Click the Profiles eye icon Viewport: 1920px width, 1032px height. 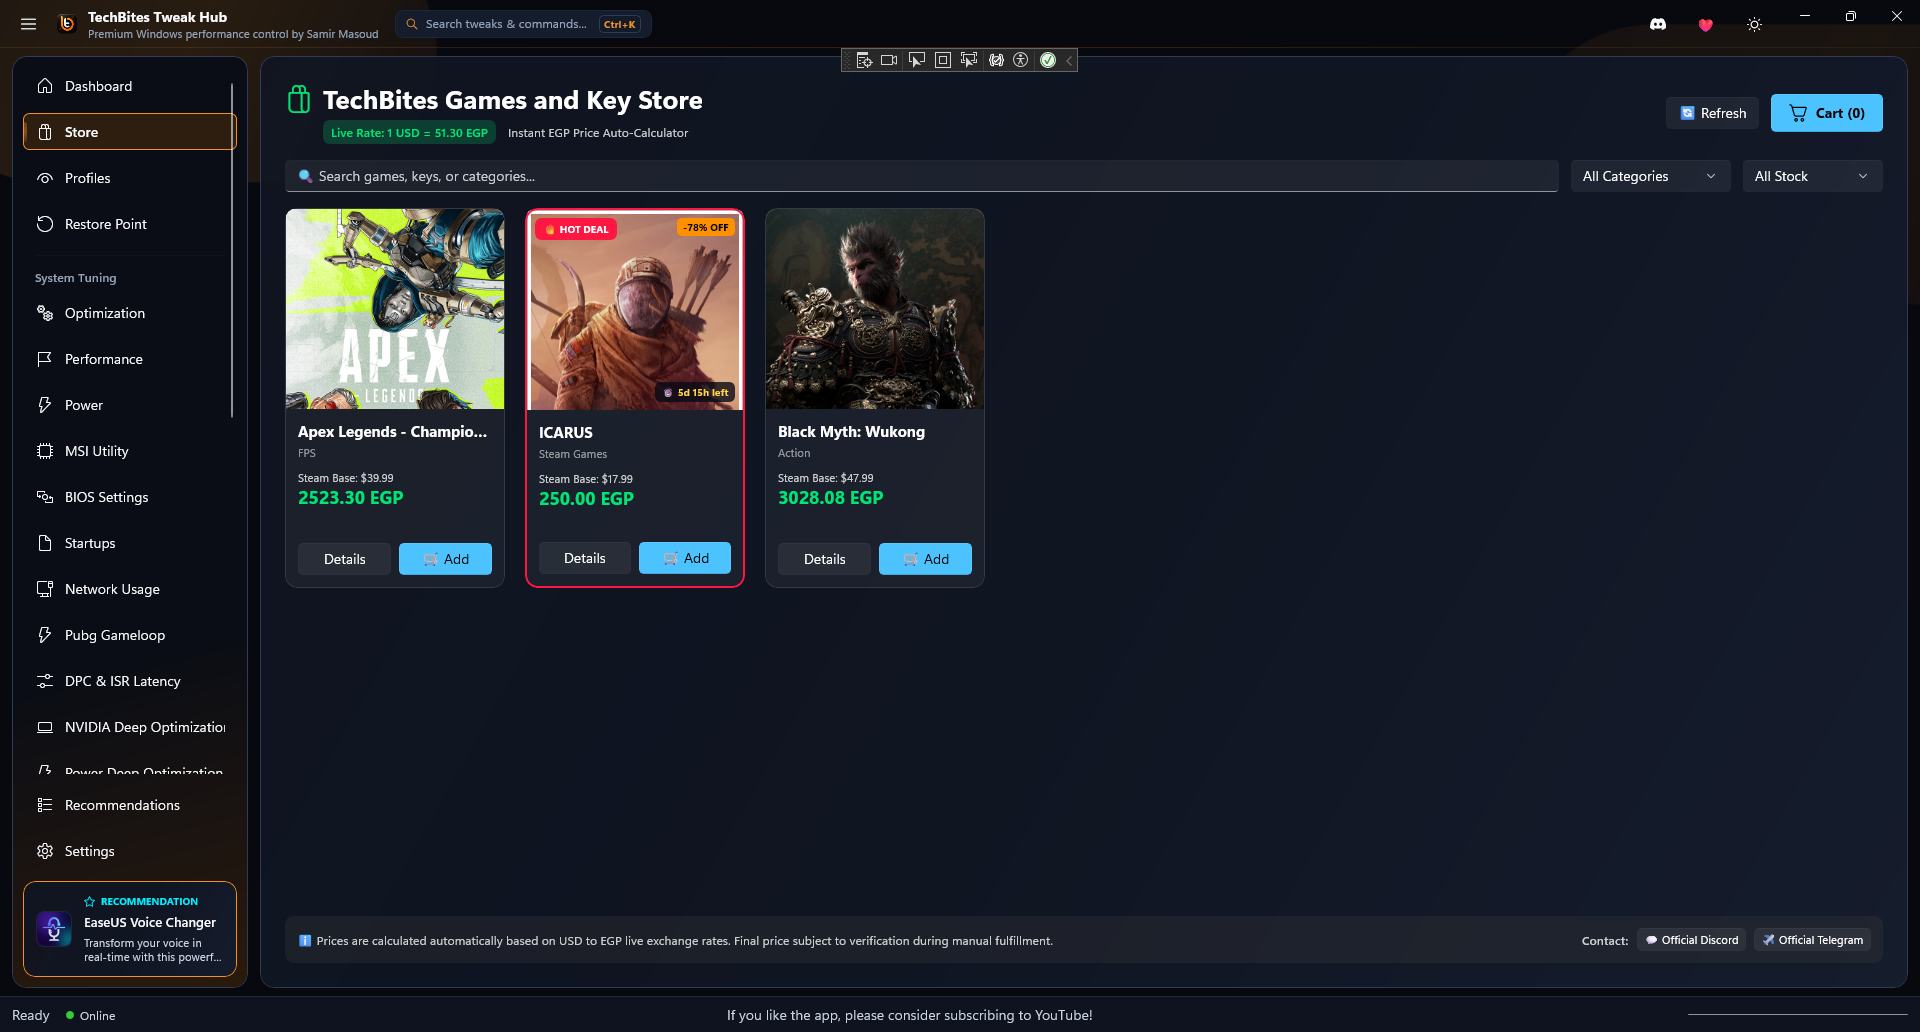point(45,178)
